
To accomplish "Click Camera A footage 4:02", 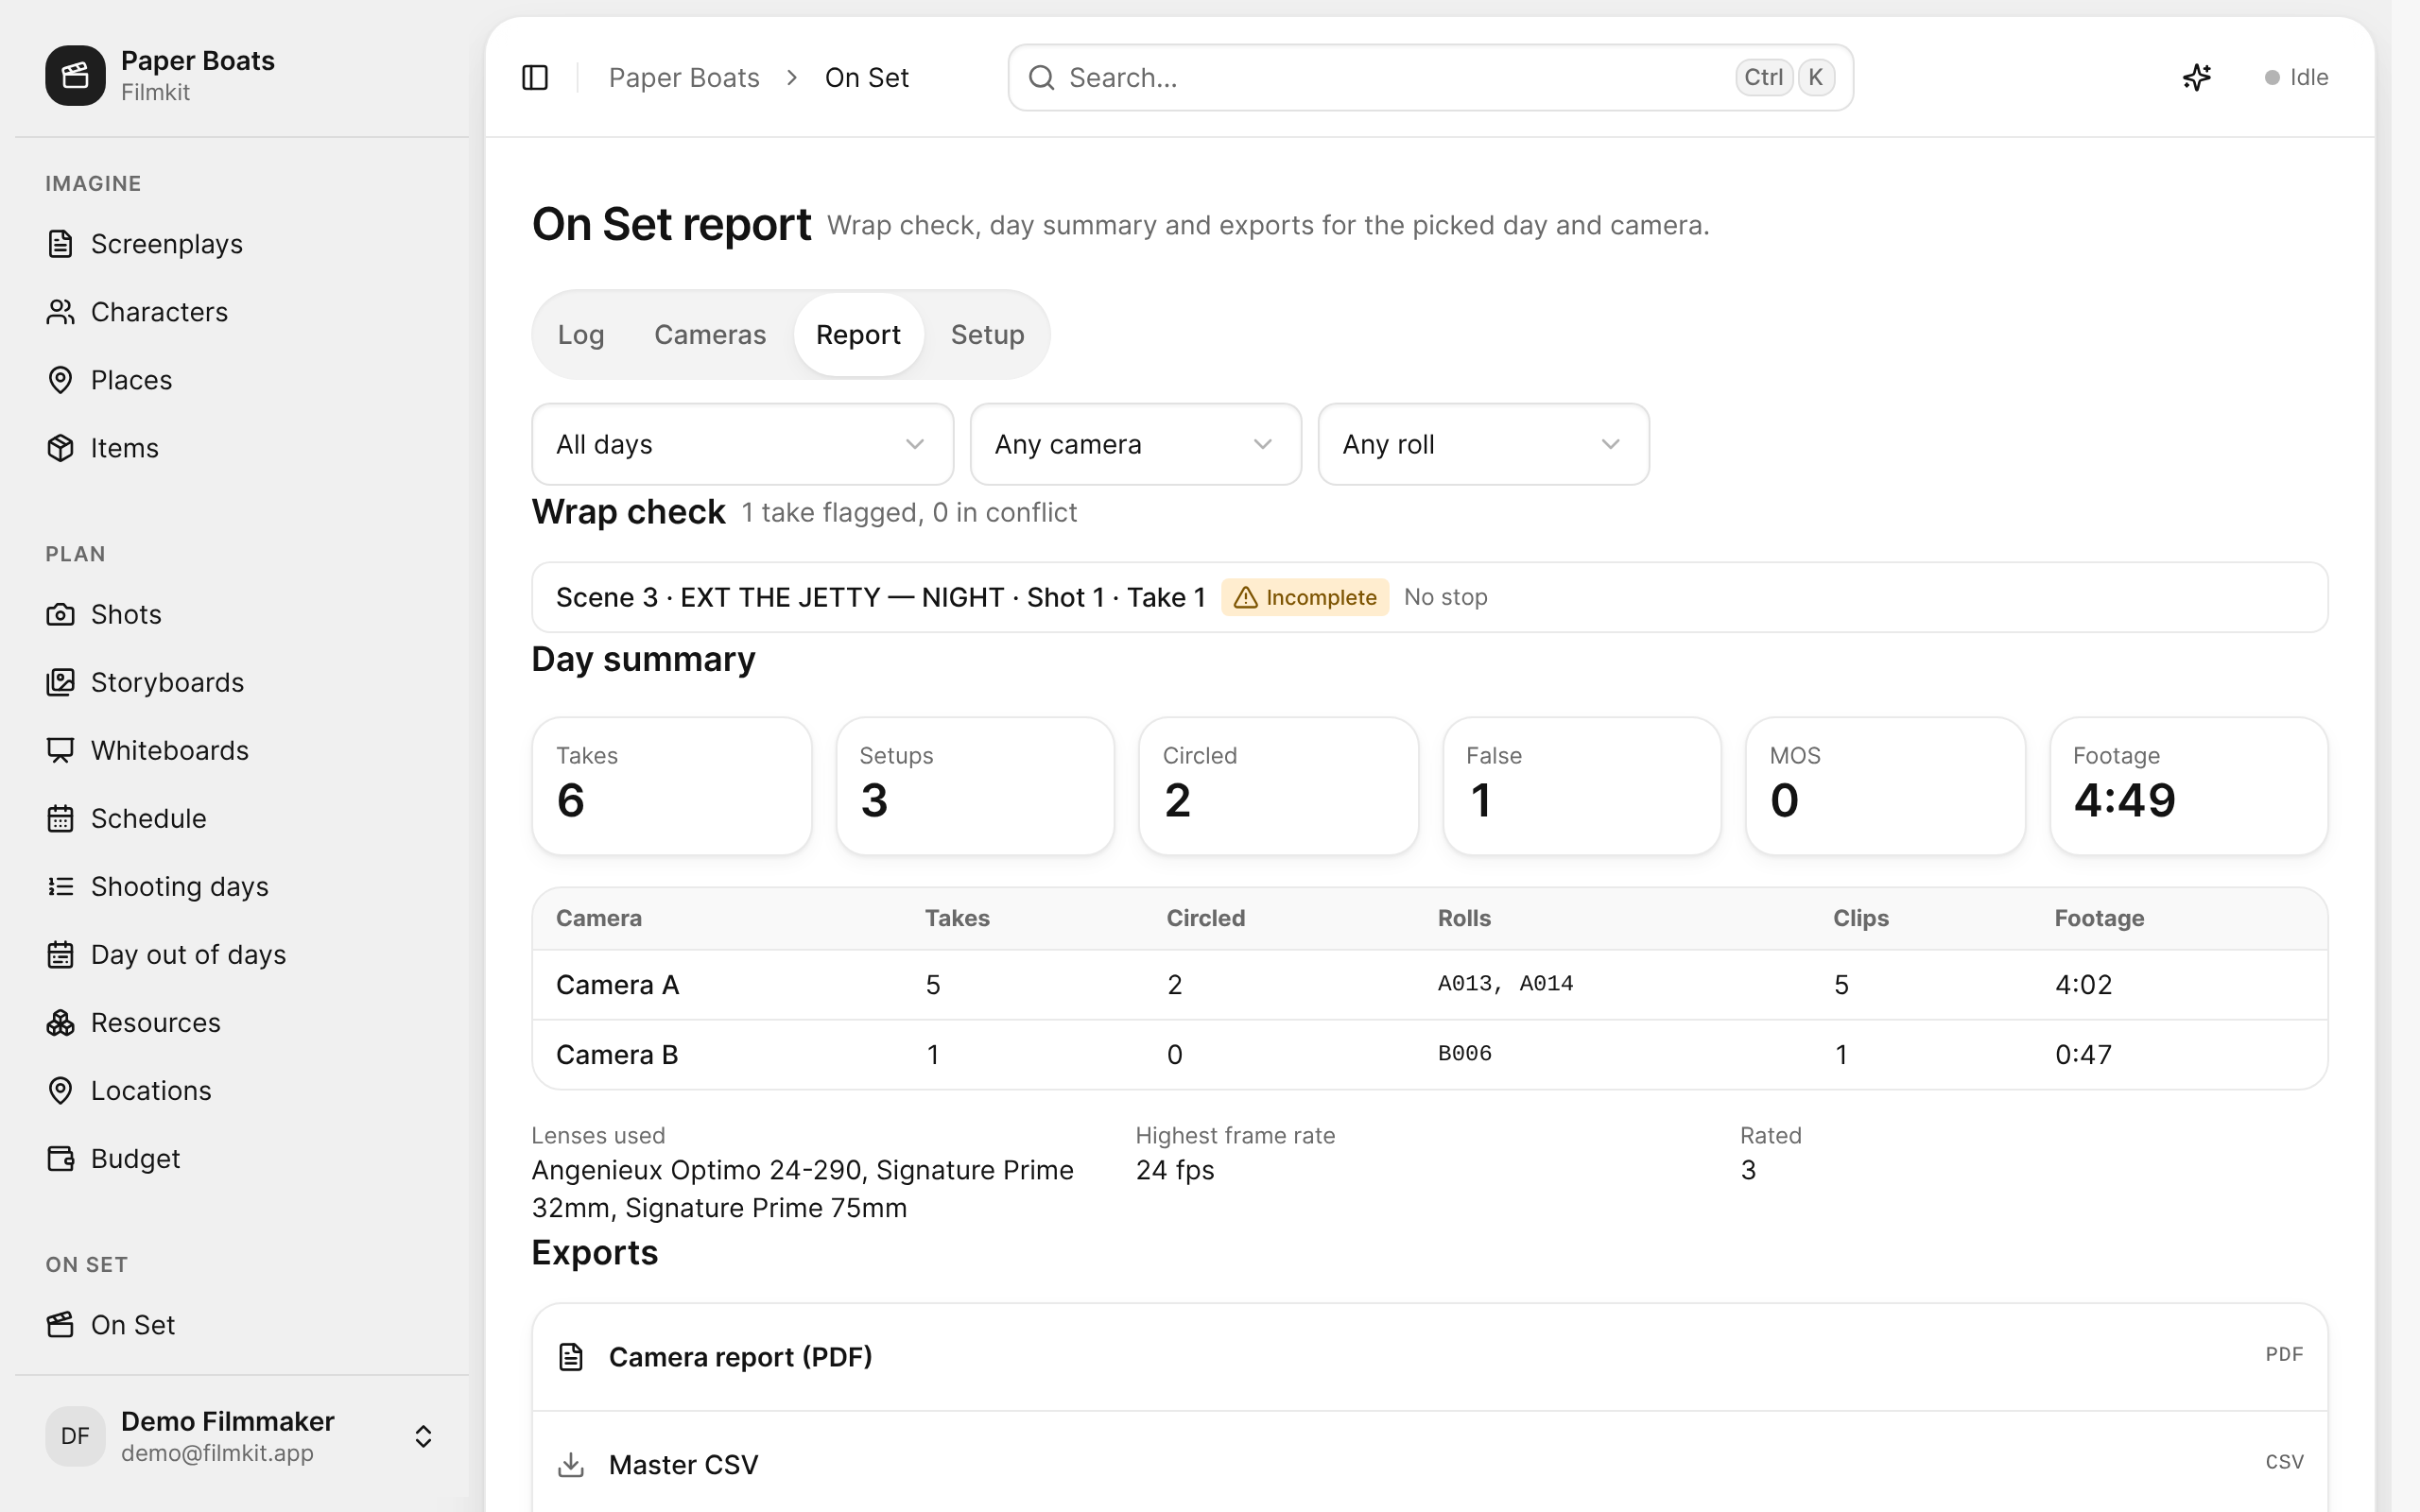I will (x=2083, y=985).
